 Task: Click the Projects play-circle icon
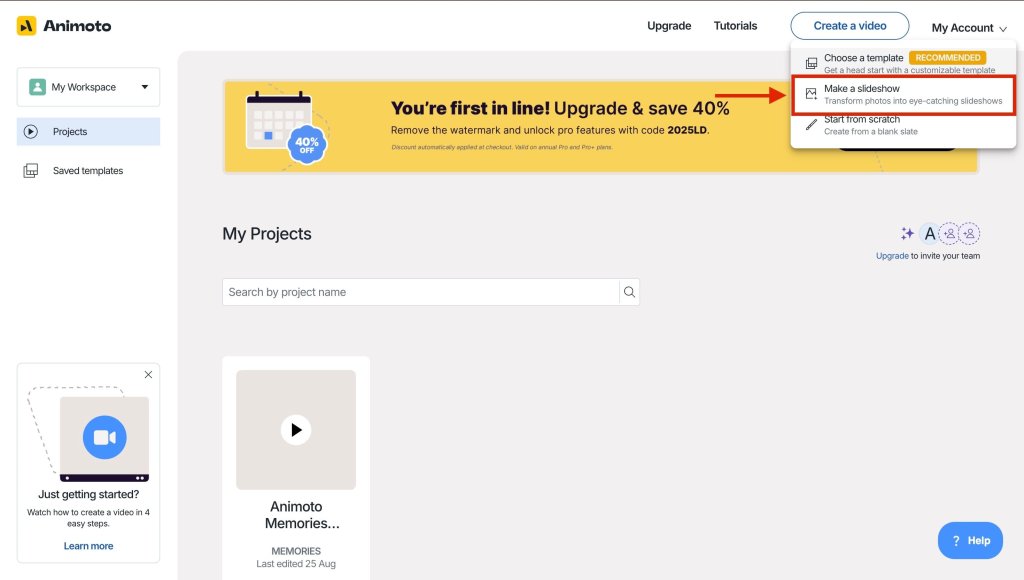(x=31, y=131)
